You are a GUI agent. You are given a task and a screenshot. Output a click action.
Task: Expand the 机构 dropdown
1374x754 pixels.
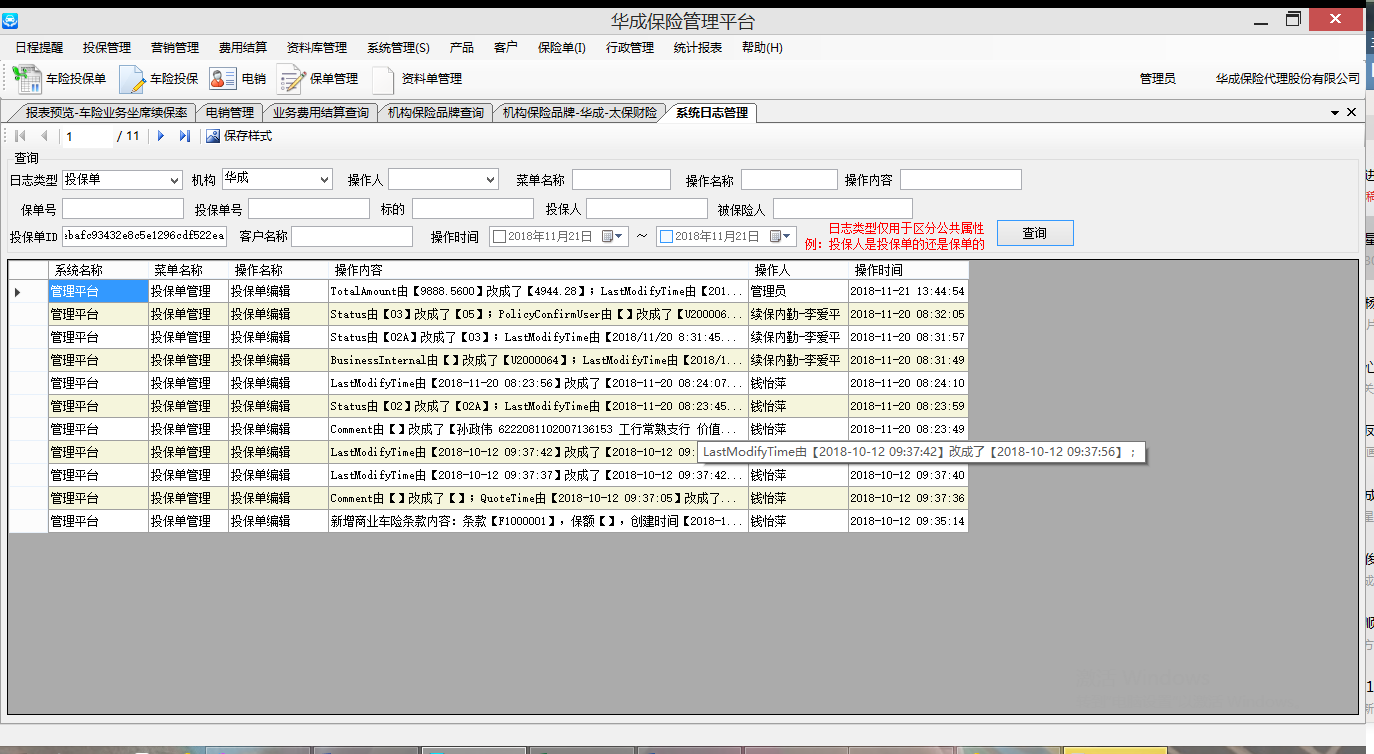coord(324,180)
